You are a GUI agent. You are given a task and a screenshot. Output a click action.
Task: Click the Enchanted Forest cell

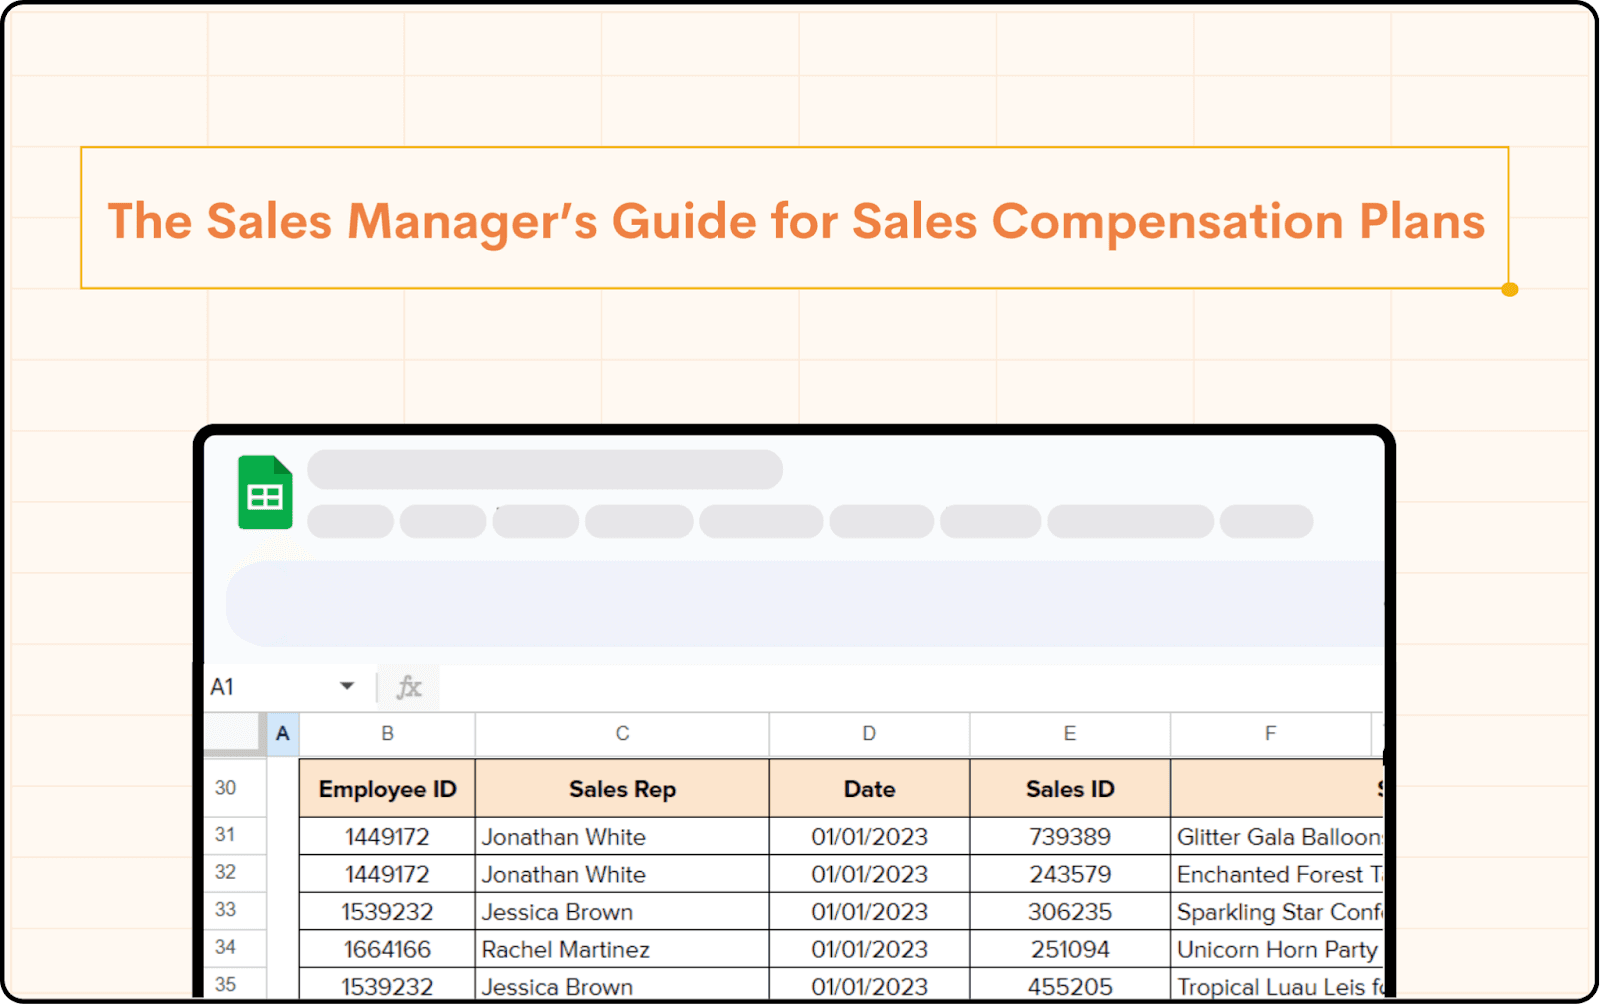point(1277,874)
